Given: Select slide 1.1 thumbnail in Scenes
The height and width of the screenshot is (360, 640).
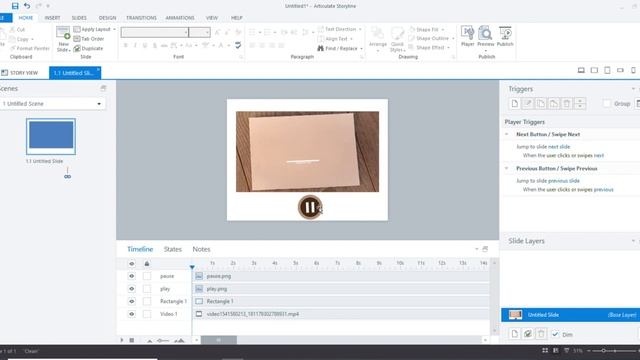Looking at the screenshot, I should (x=51, y=136).
